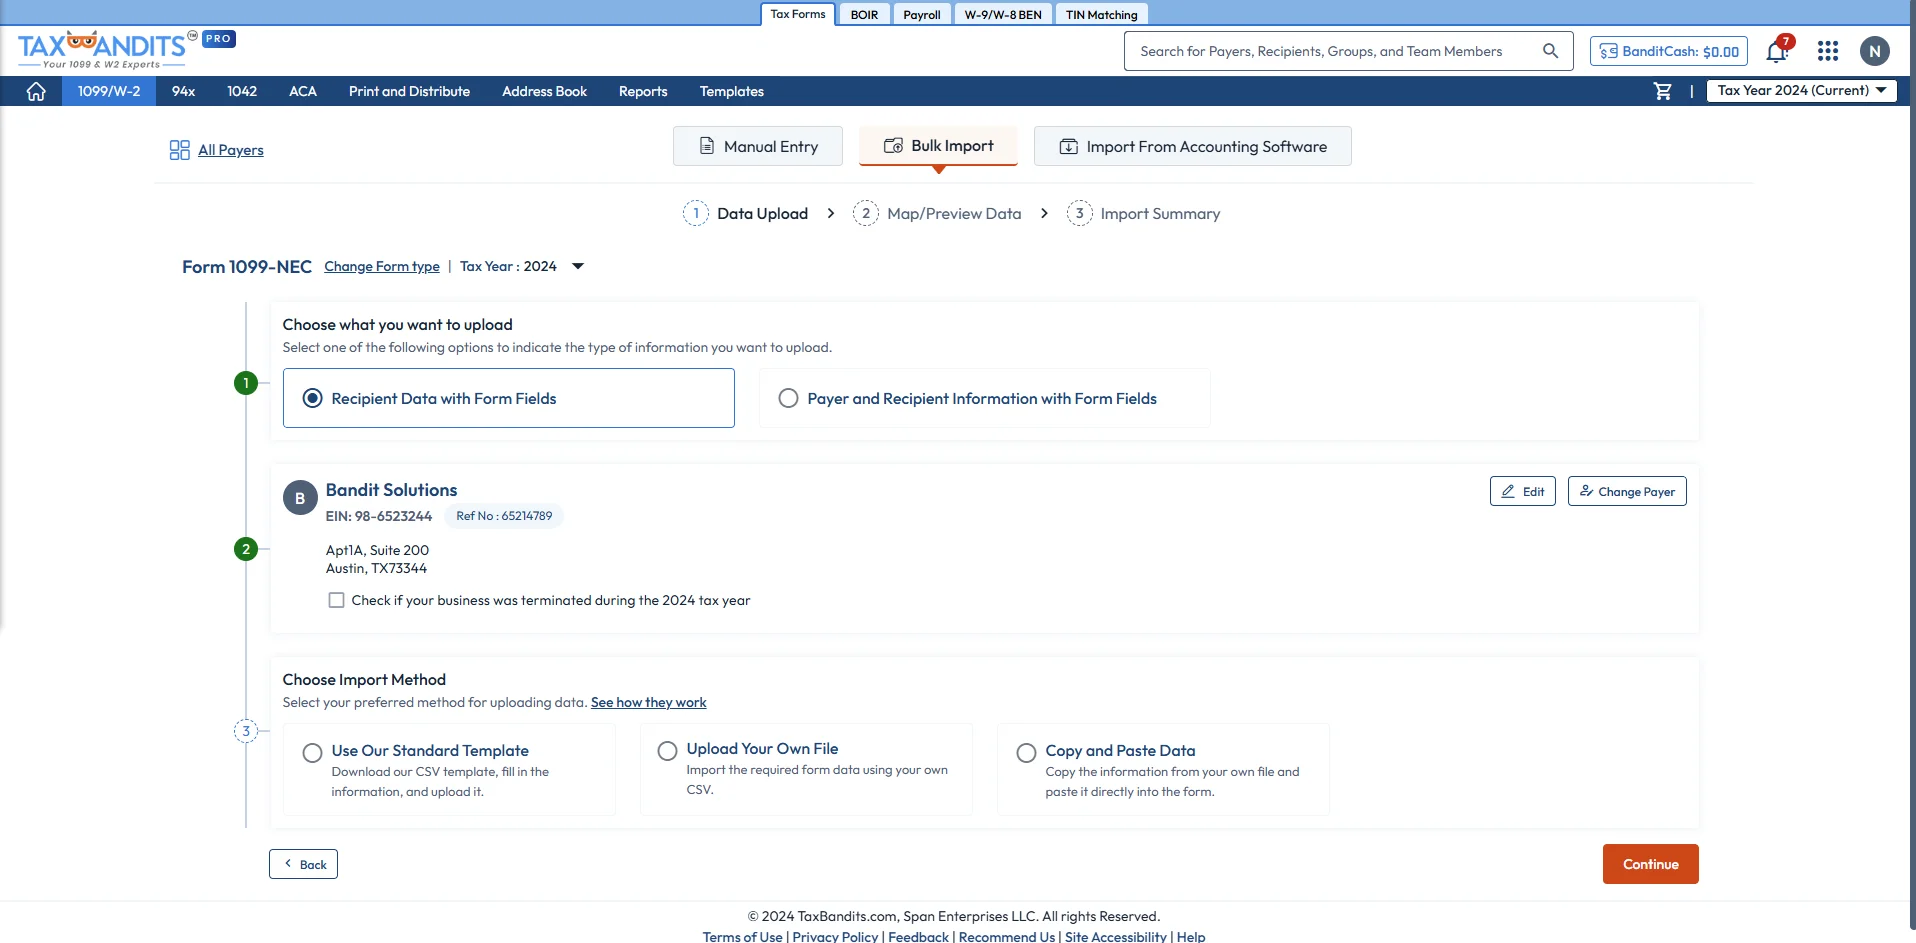Open the shopping cart icon
1916x943 pixels.
click(x=1663, y=91)
